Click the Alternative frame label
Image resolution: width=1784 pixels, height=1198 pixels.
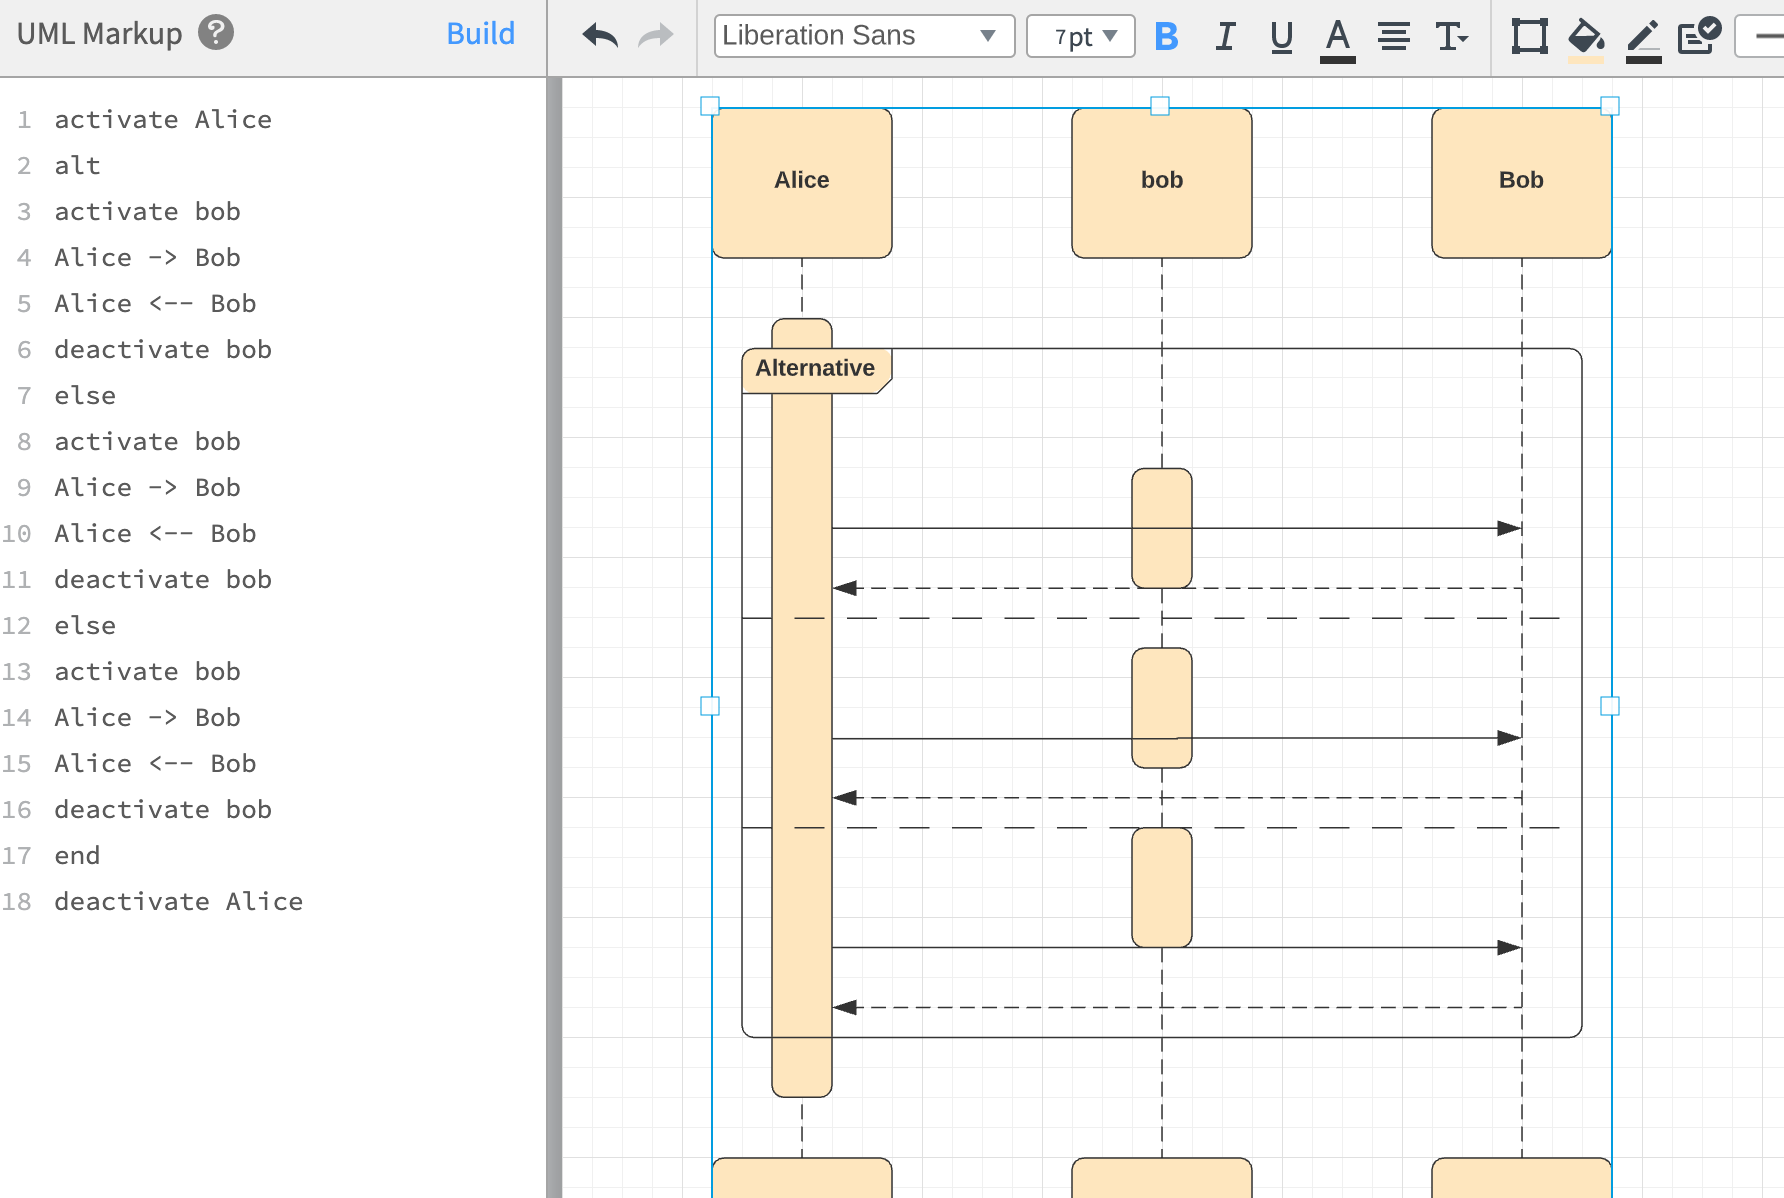pos(815,369)
